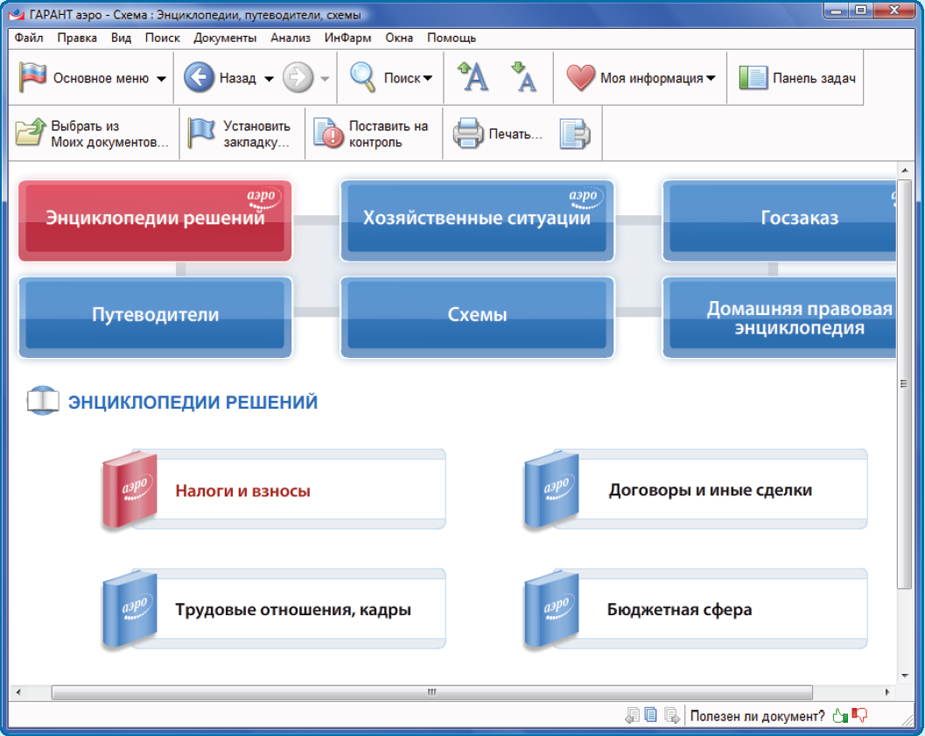Click the red thumbs-down icon

coord(859,715)
